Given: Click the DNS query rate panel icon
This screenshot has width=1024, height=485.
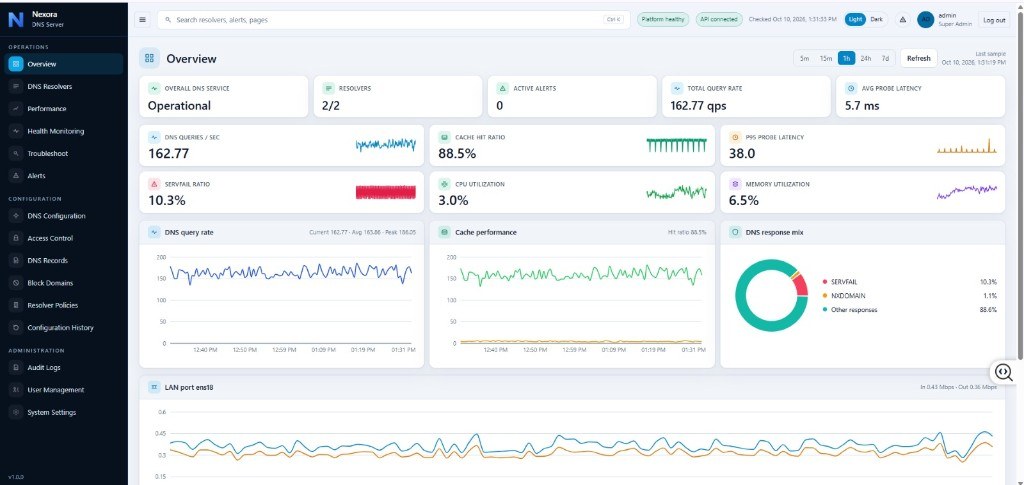Looking at the screenshot, I should pos(154,232).
